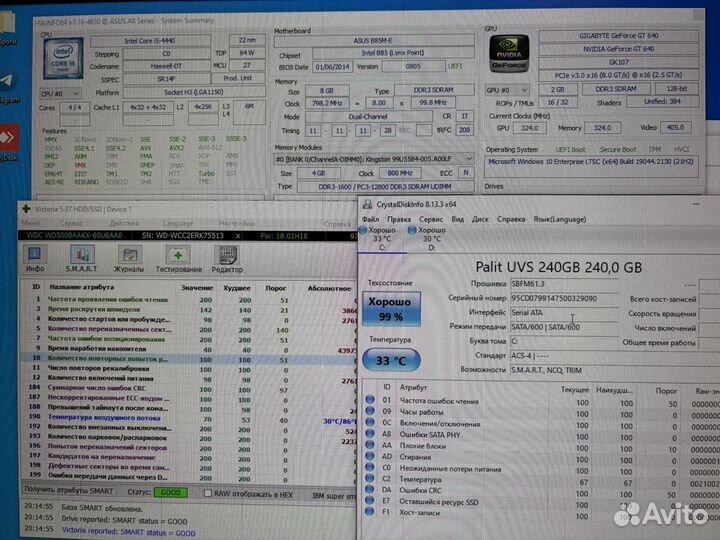Open the Инфо tool in Victoria
Viewport: 720px width, 540px height.
[35, 259]
